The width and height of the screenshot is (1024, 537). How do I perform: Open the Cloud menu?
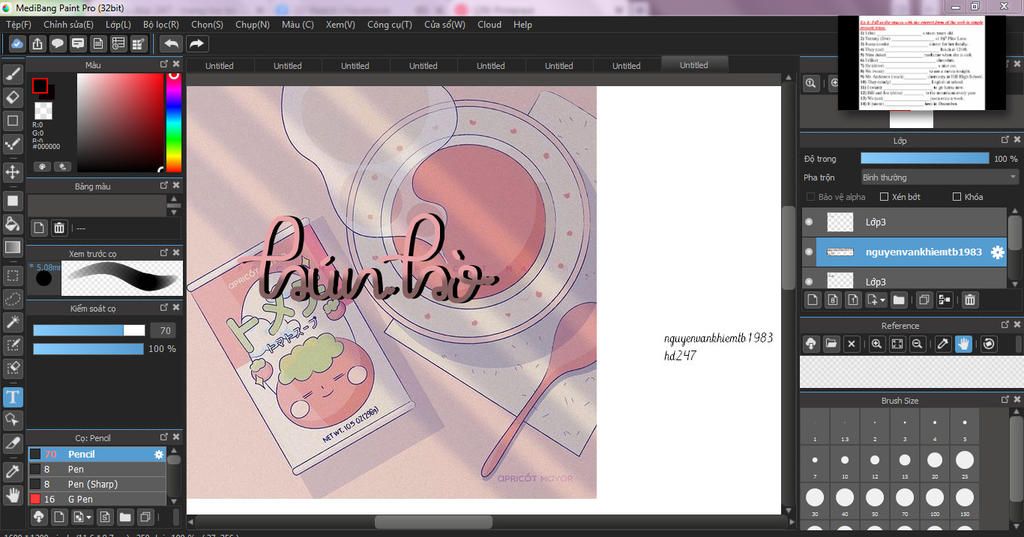489,24
